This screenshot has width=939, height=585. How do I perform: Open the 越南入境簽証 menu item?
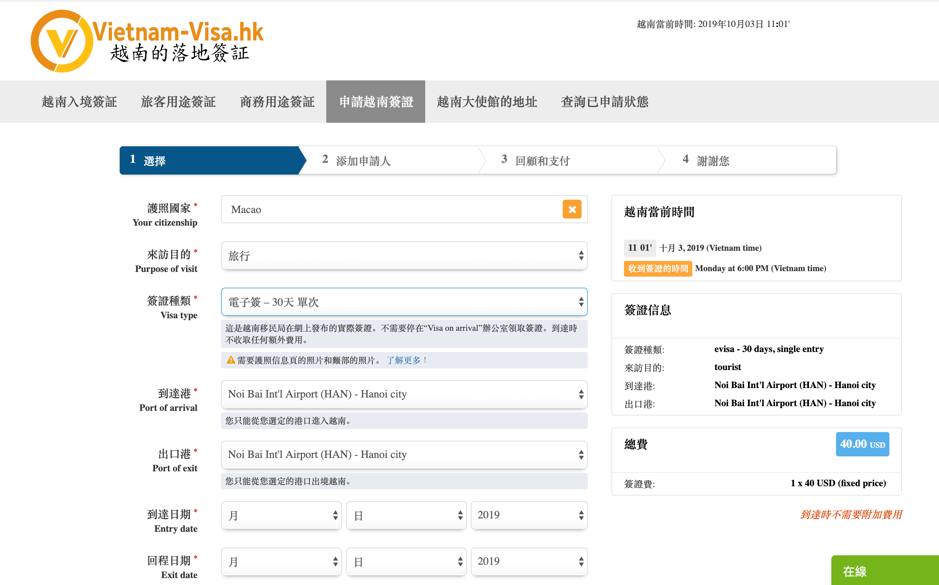pos(79,102)
